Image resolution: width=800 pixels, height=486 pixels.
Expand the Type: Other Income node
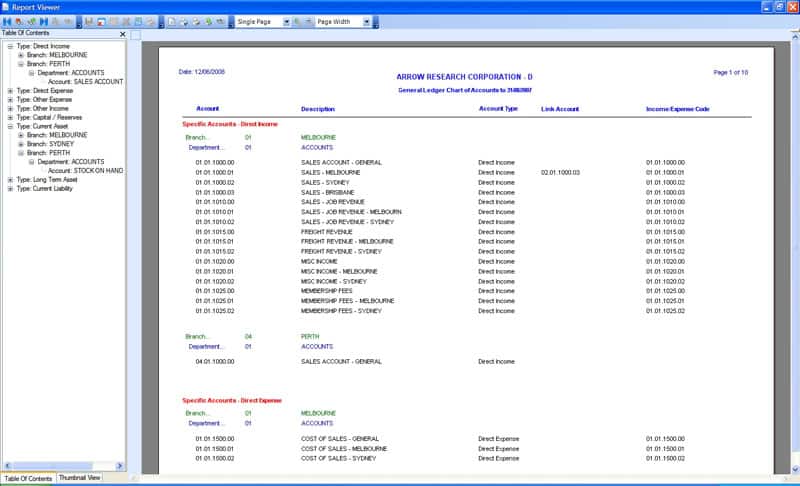coord(10,109)
